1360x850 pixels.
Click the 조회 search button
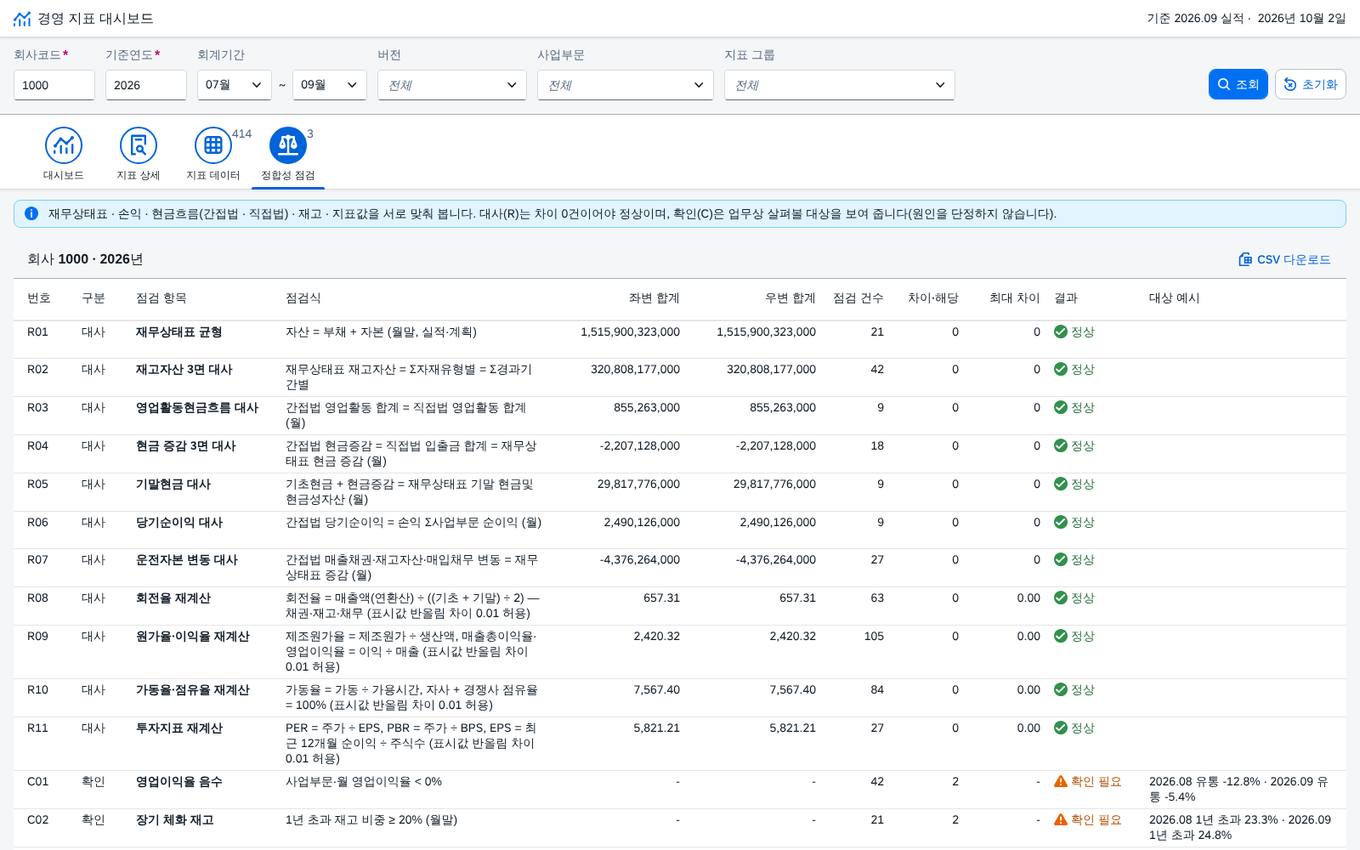[1238, 85]
